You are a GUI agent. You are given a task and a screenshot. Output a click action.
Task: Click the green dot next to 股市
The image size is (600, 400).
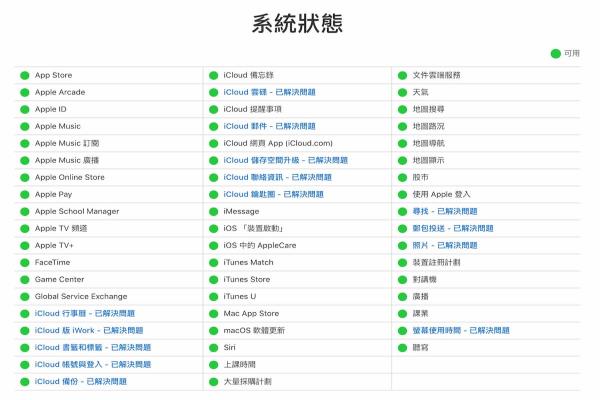402,178
